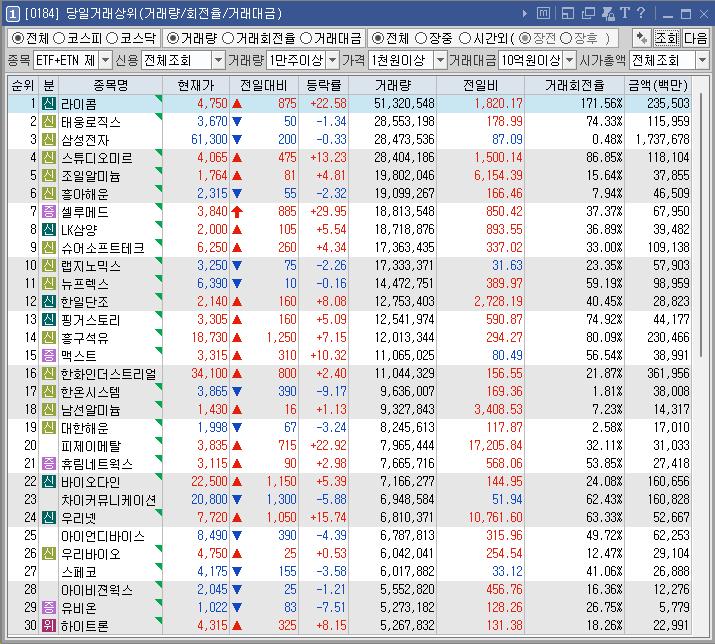The image size is (715, 644).
Task: Open the 차이커뮤니케이션 stock row
Action: tap(349, 499)
